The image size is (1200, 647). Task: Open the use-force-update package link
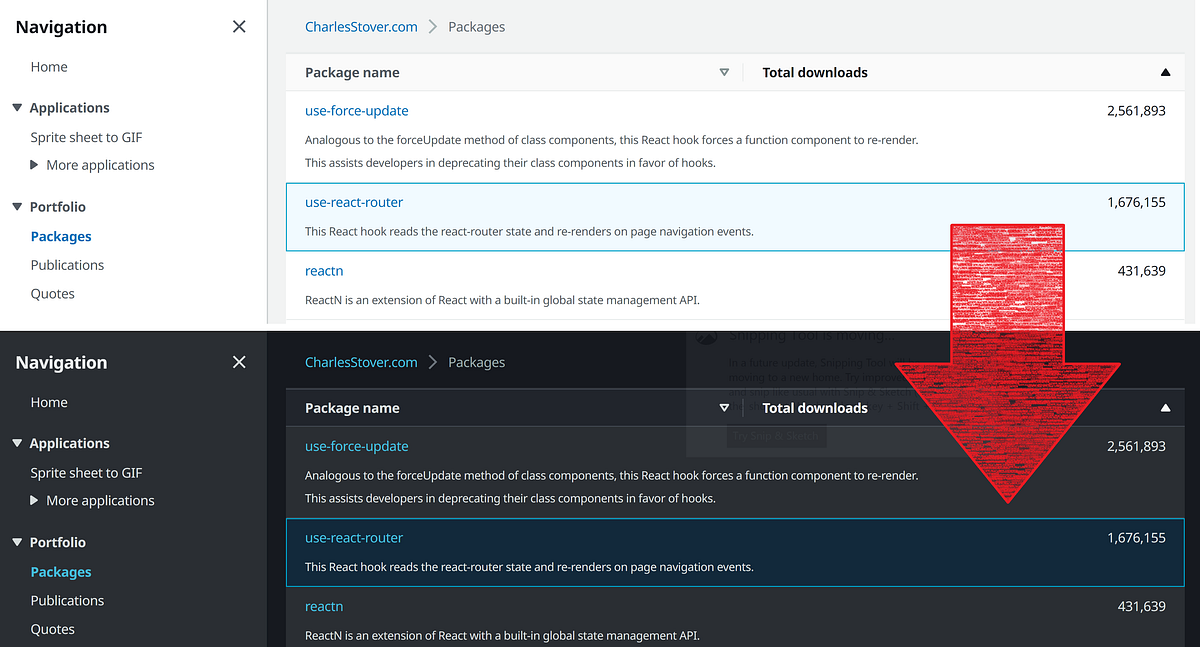pyautogui.click(x=356, y=110)
